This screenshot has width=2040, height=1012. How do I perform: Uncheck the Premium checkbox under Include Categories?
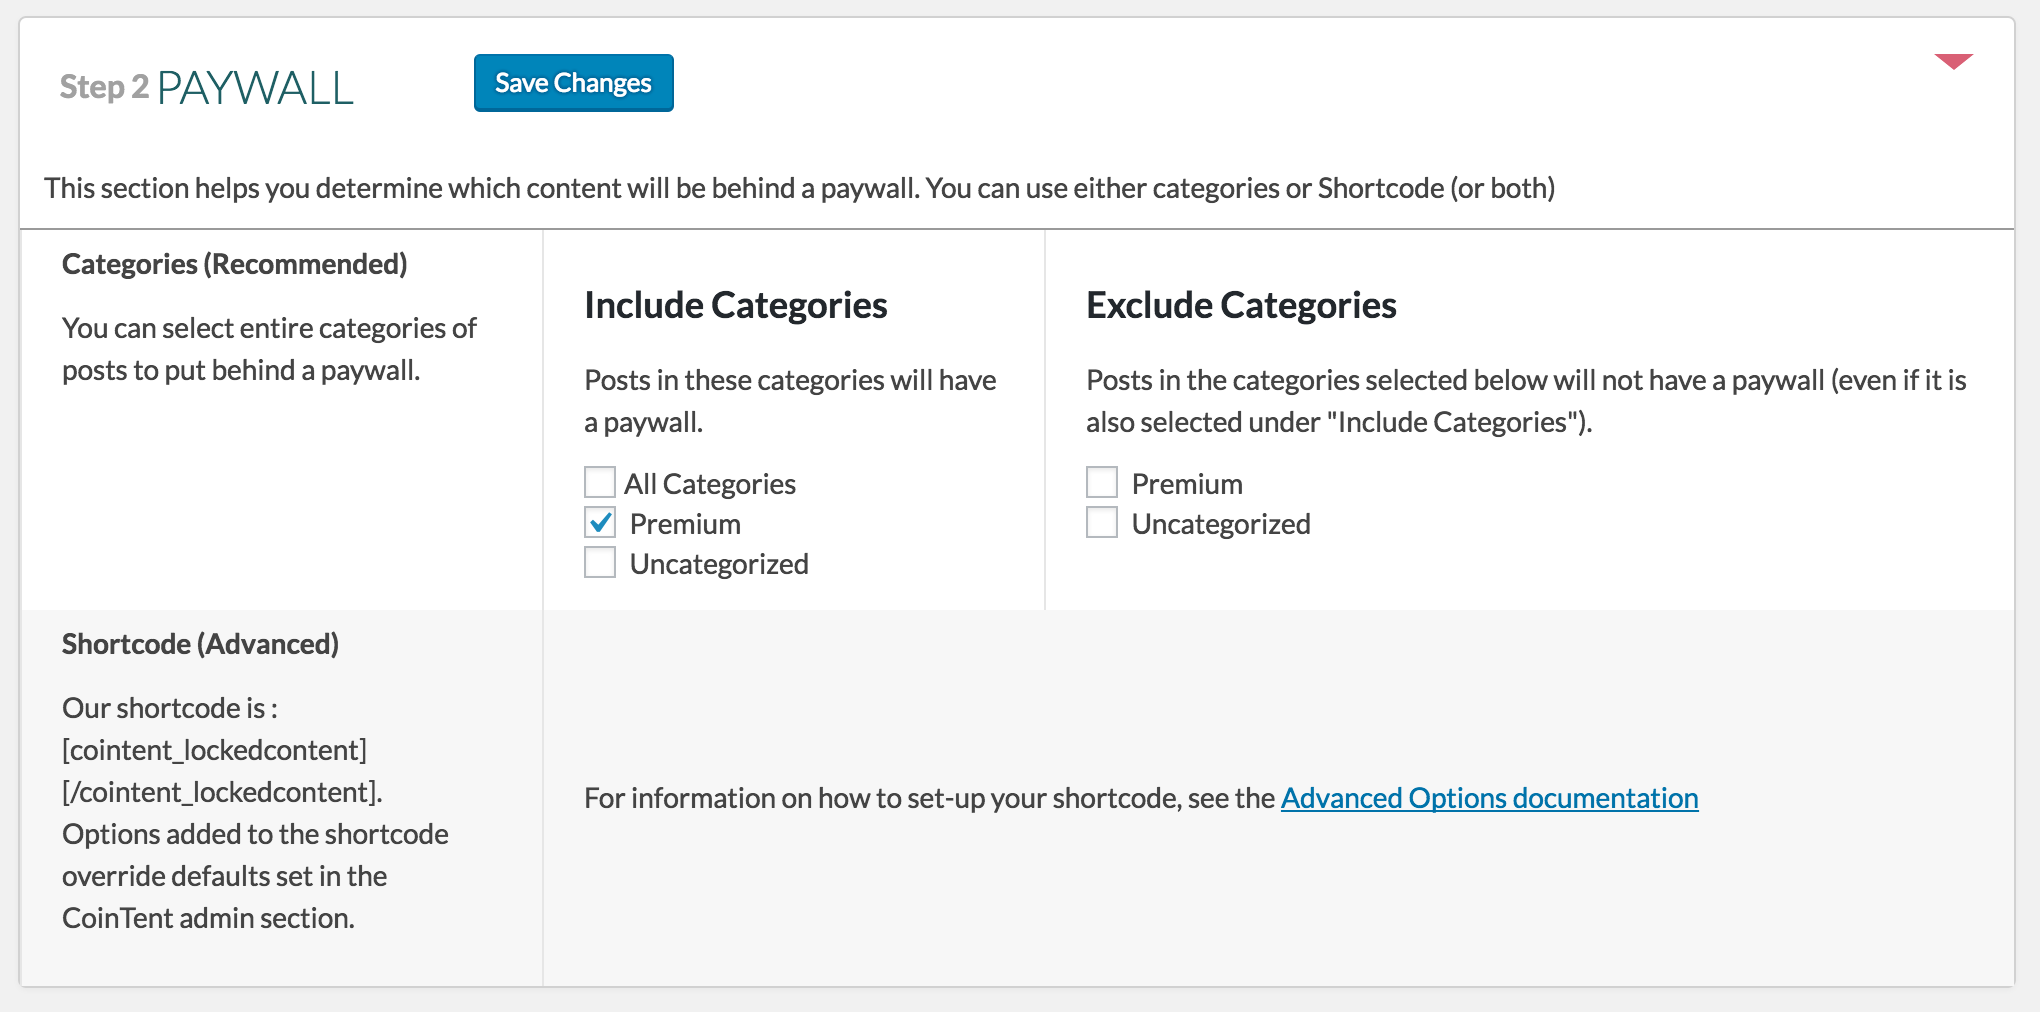600,523
